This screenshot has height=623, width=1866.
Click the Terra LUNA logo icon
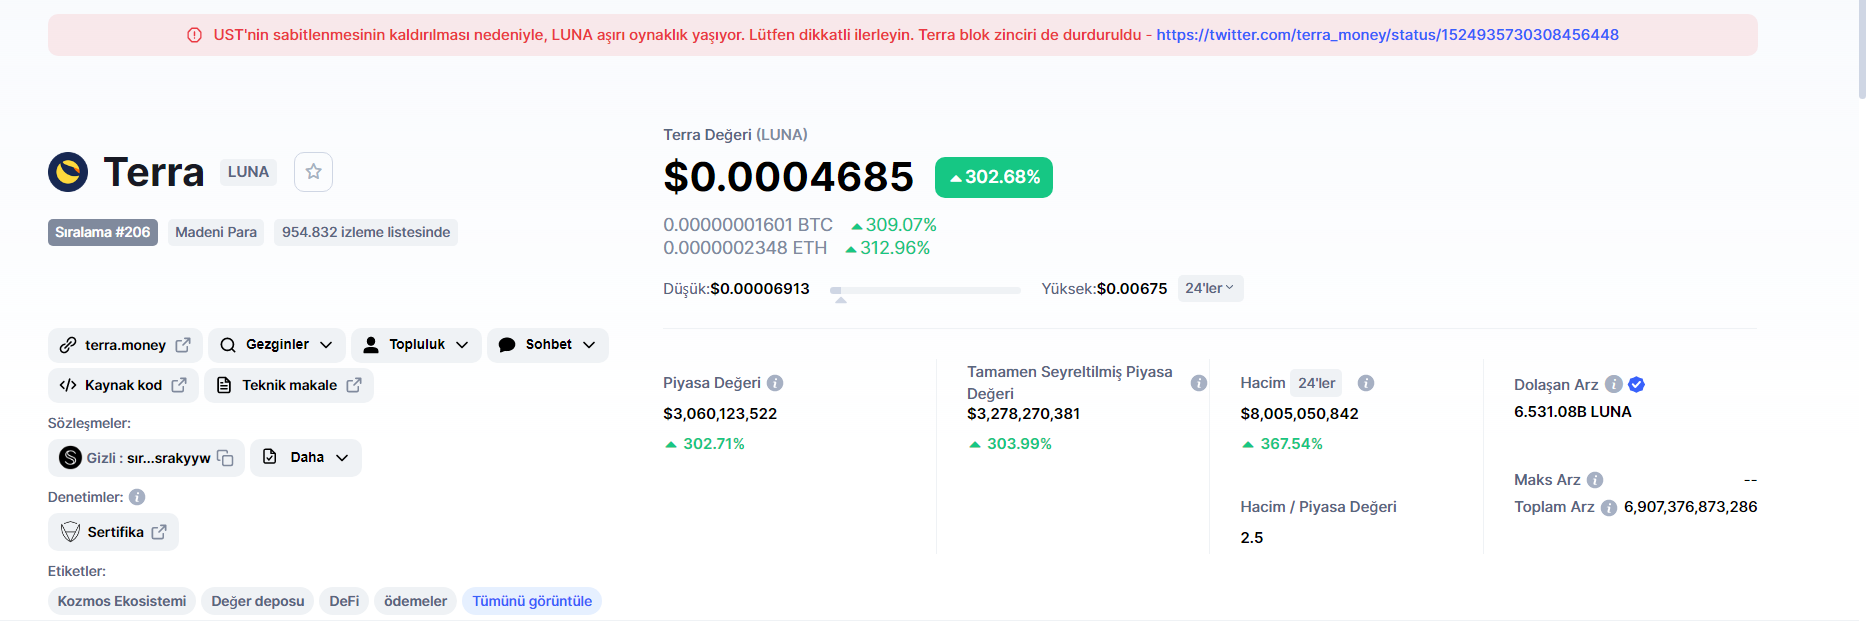[x=68, y=172]
